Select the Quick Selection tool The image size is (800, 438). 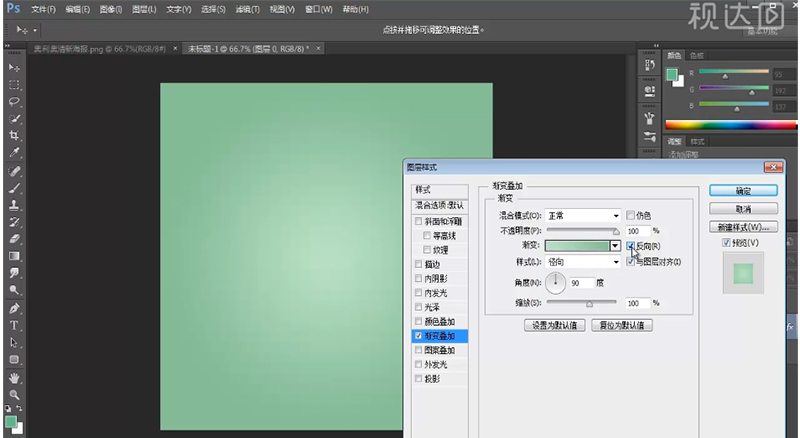(x=14, y=119)
